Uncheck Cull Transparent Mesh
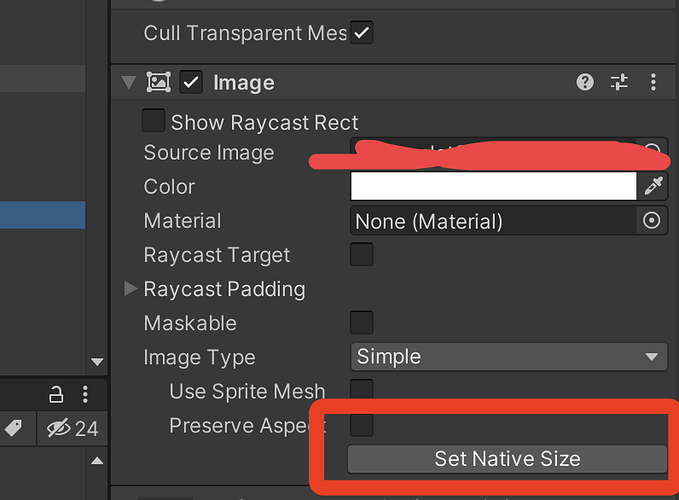 pos(362,33)
